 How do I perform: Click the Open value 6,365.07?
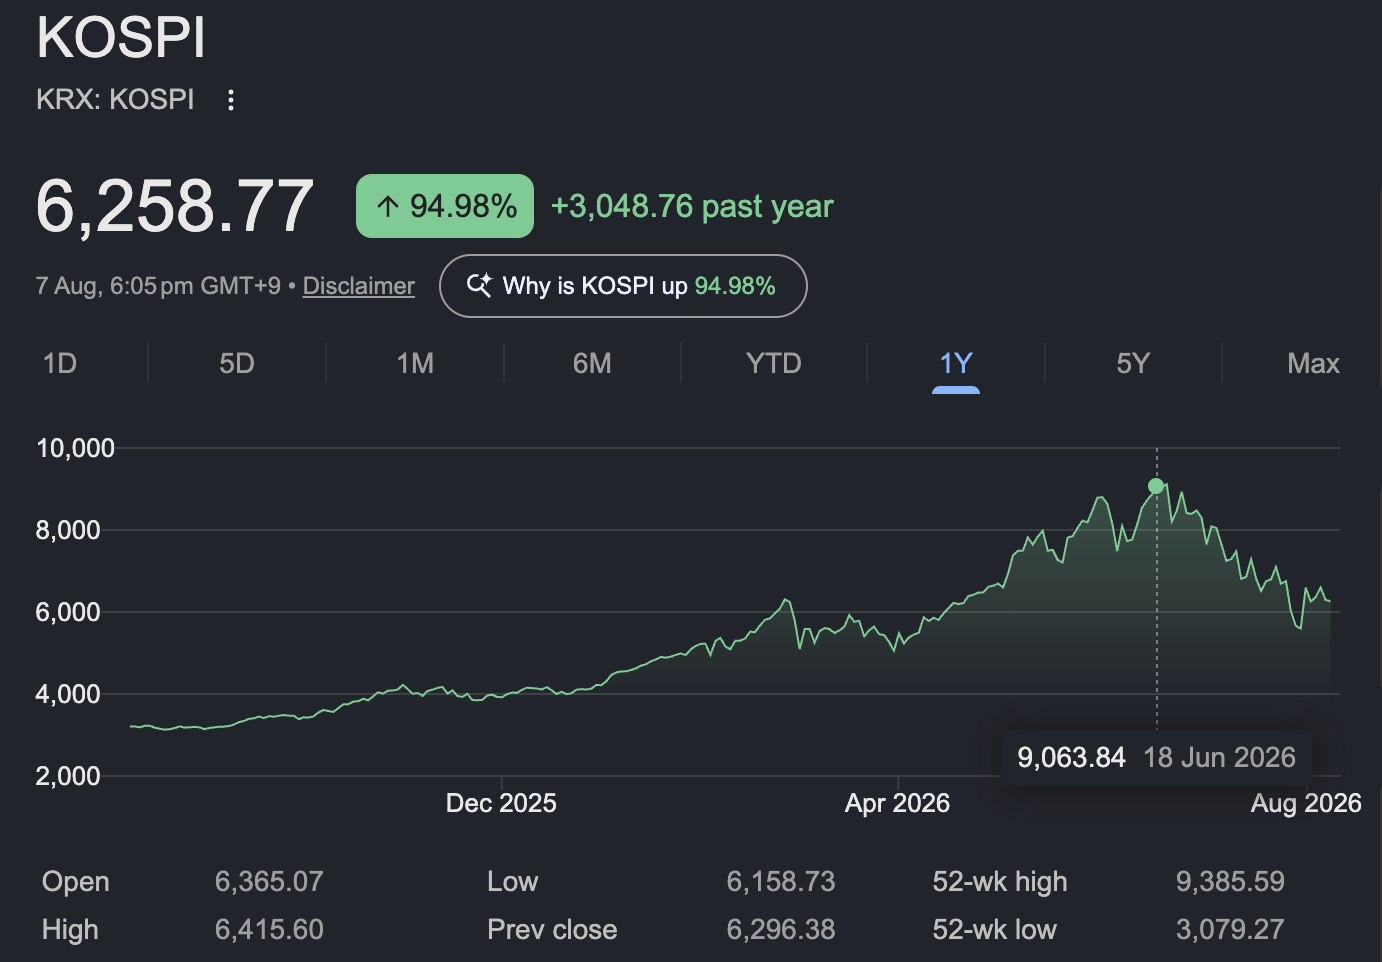[269, 882]
